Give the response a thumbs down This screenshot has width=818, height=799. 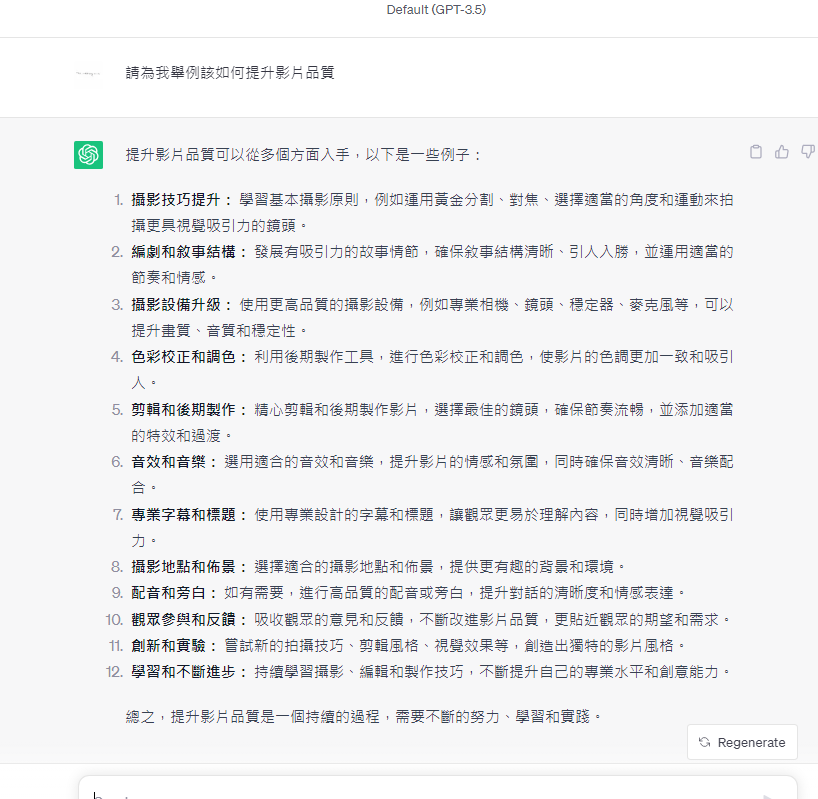(x=808, y=152)
